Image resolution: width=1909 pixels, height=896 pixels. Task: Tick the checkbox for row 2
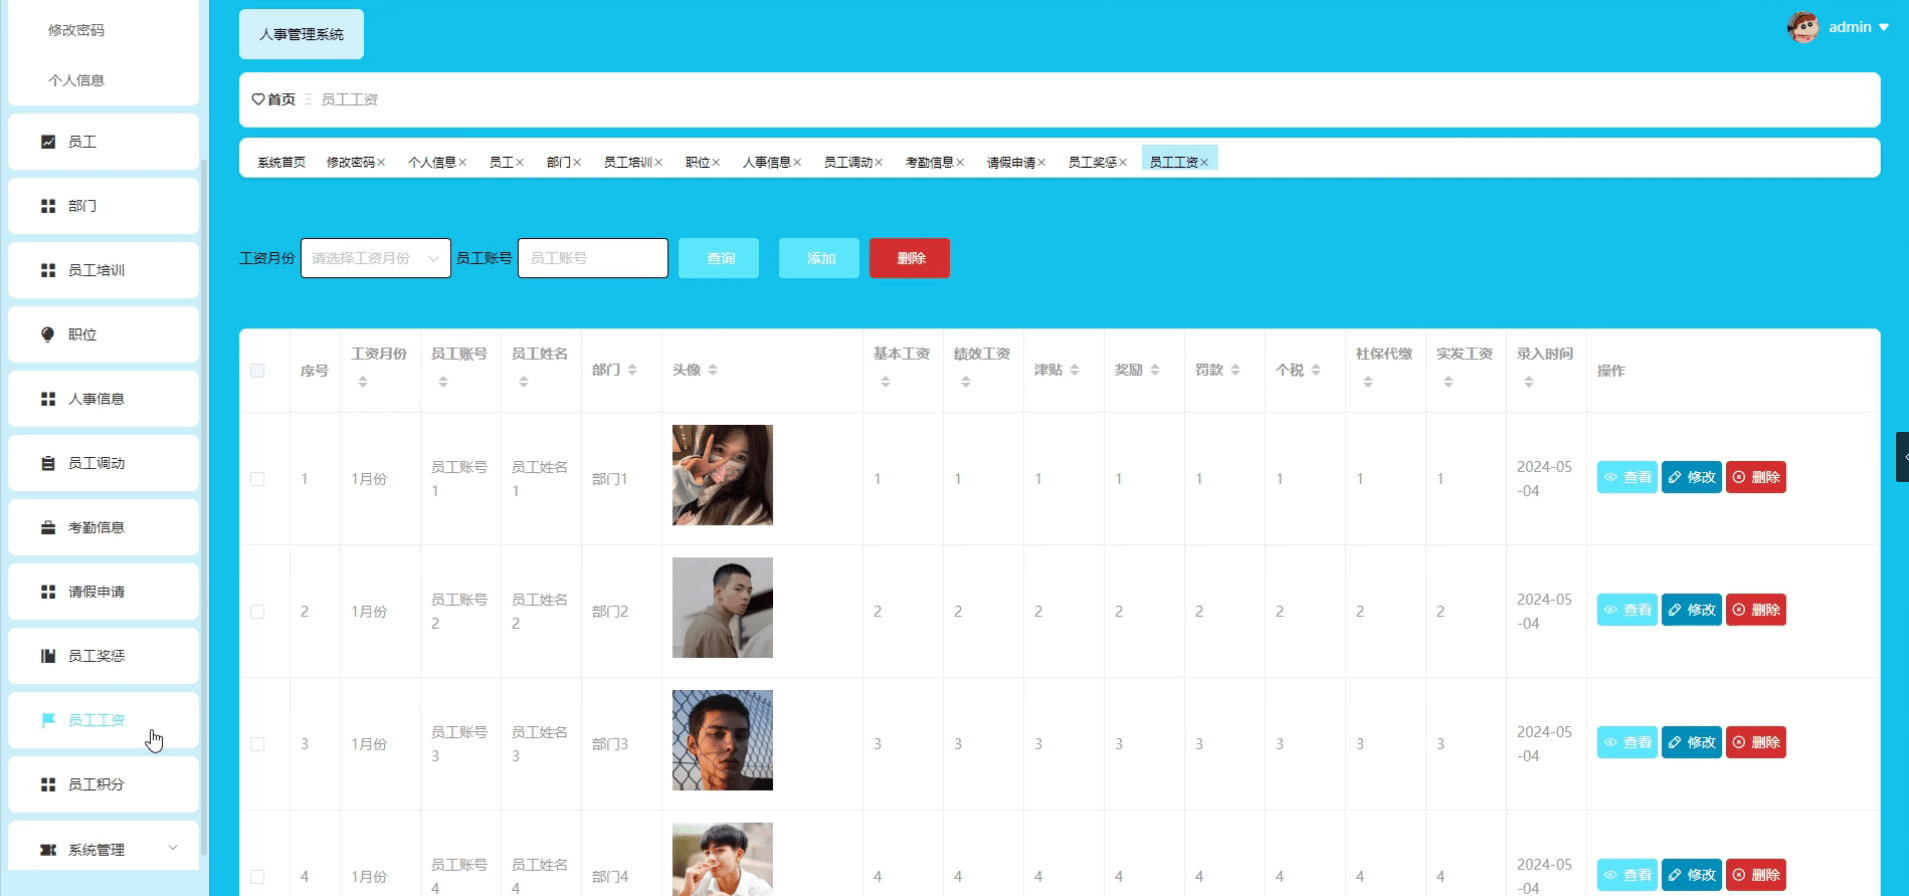(257, 612)
